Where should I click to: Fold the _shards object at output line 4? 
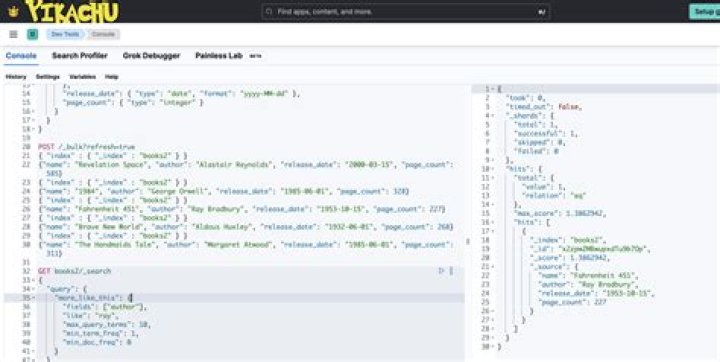pyautogui.click(x=493, y=116)
